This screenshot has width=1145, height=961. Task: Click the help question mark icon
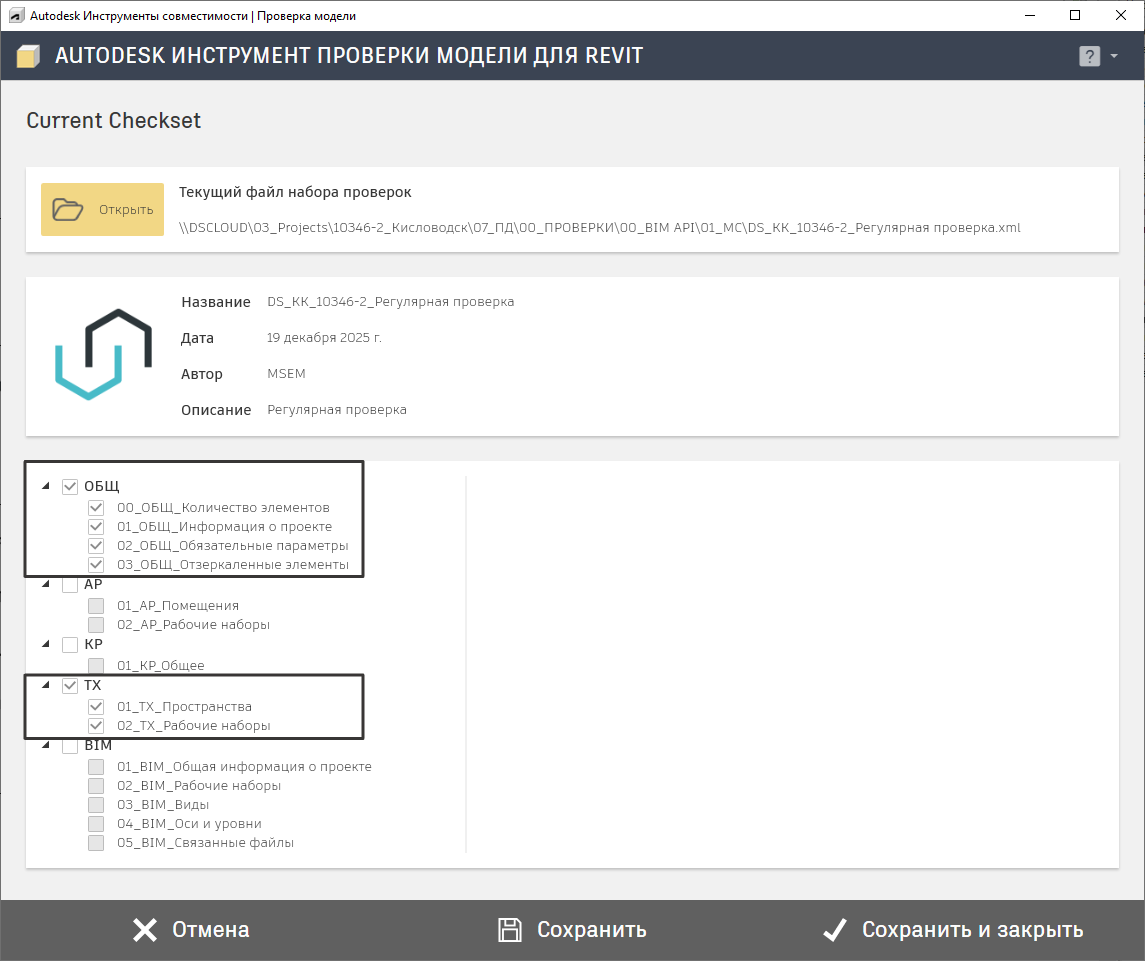pyautogui.click(x=1089, y=57)
